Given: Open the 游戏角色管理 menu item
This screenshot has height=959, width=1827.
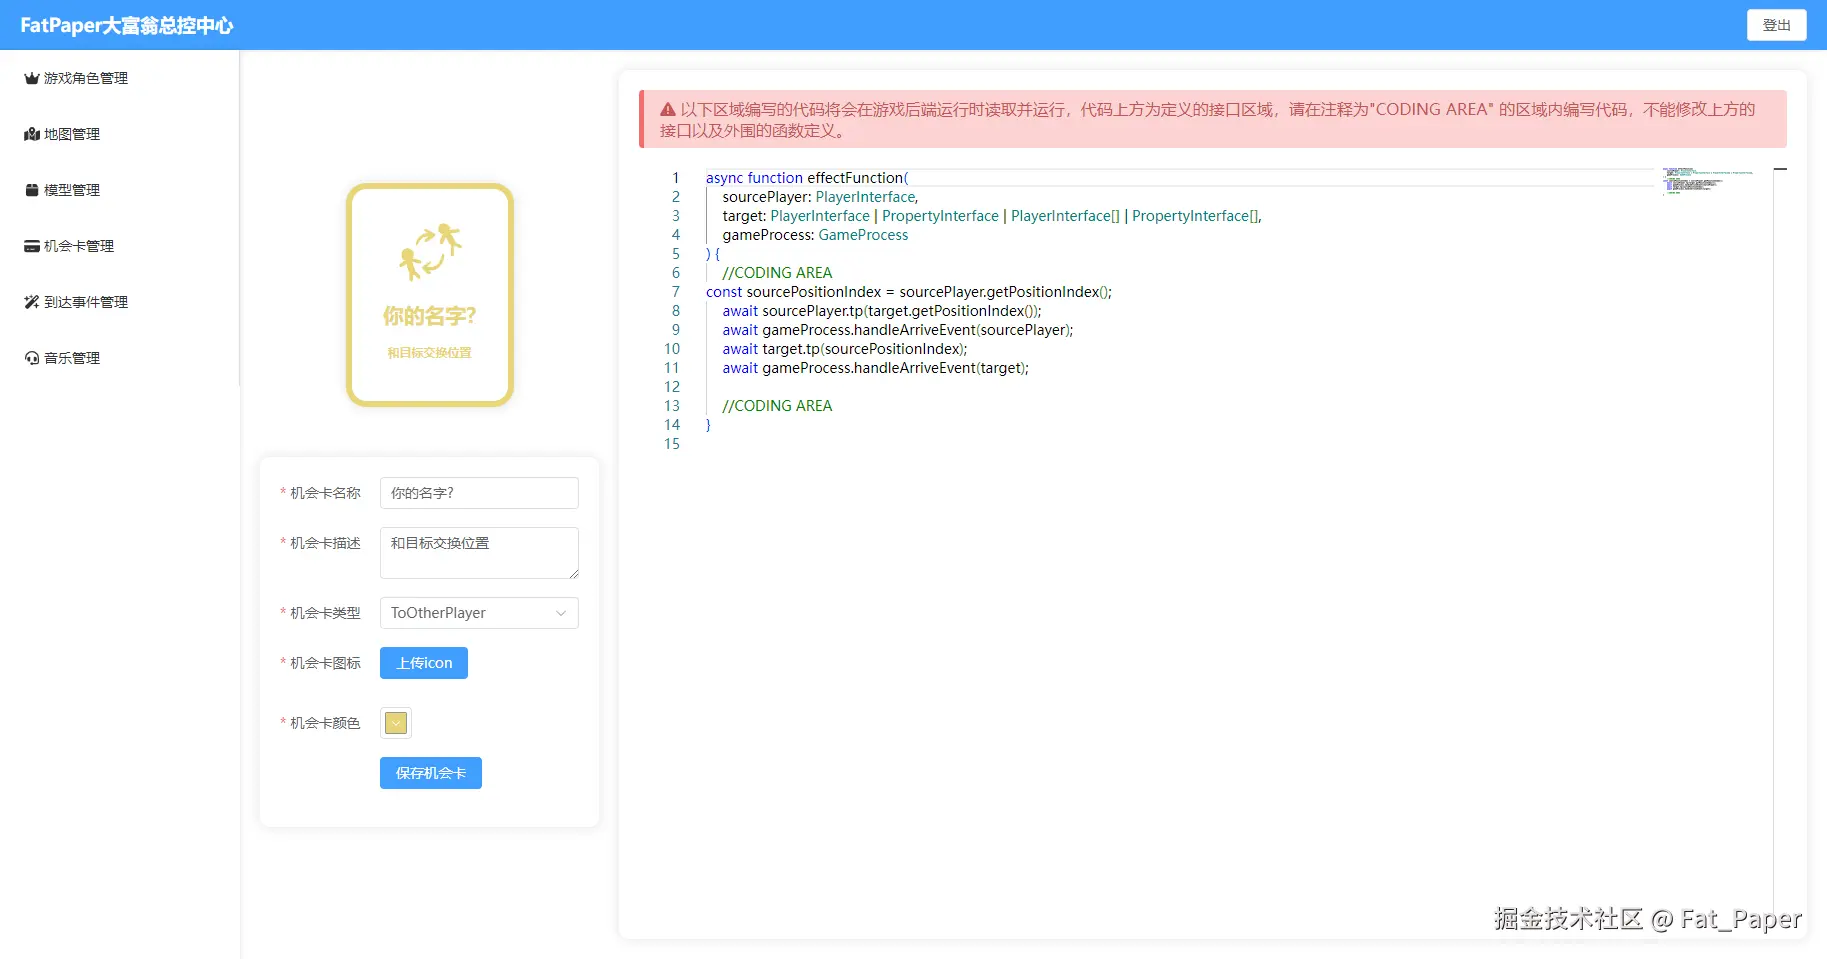Looking at the screenshot, I should pyautogui.click(x=119, y=78).
